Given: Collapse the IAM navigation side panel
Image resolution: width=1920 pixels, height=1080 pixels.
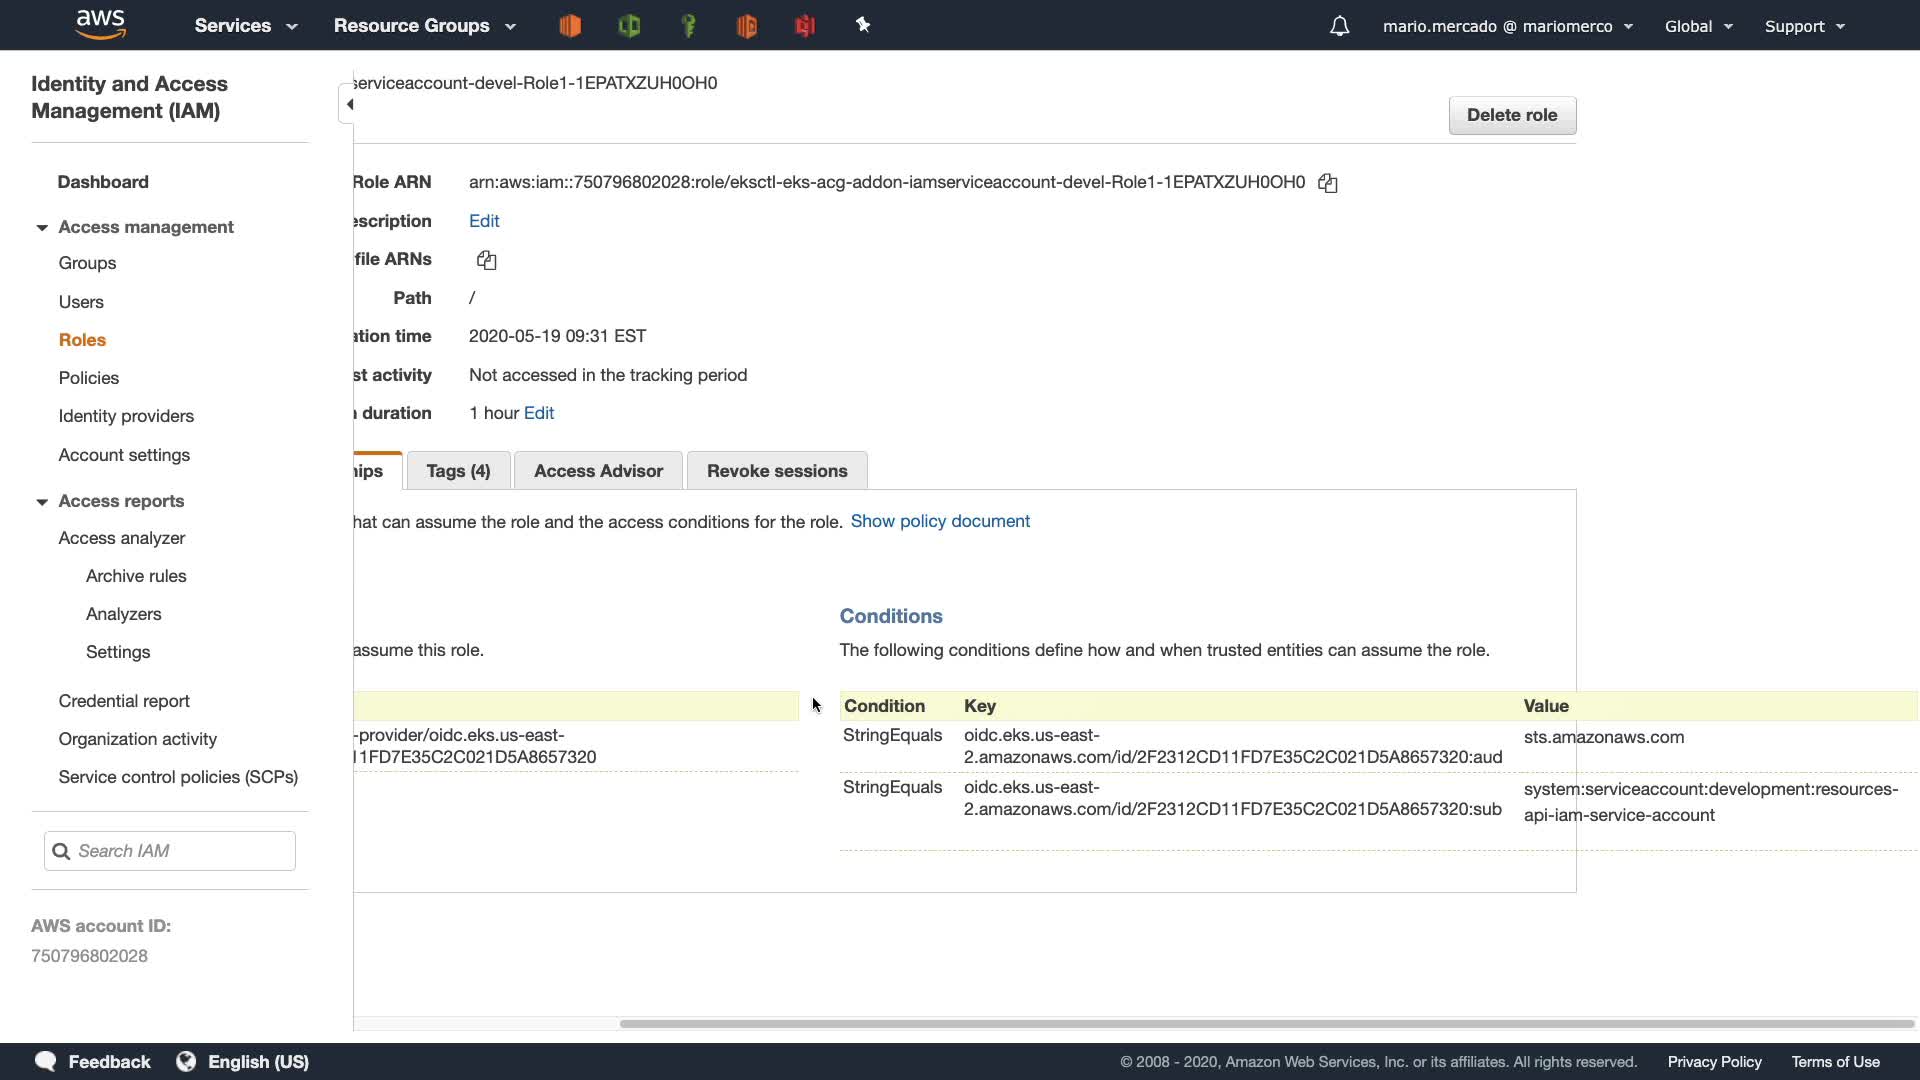Looking at the screenshot, I should [x=348, y=104].
